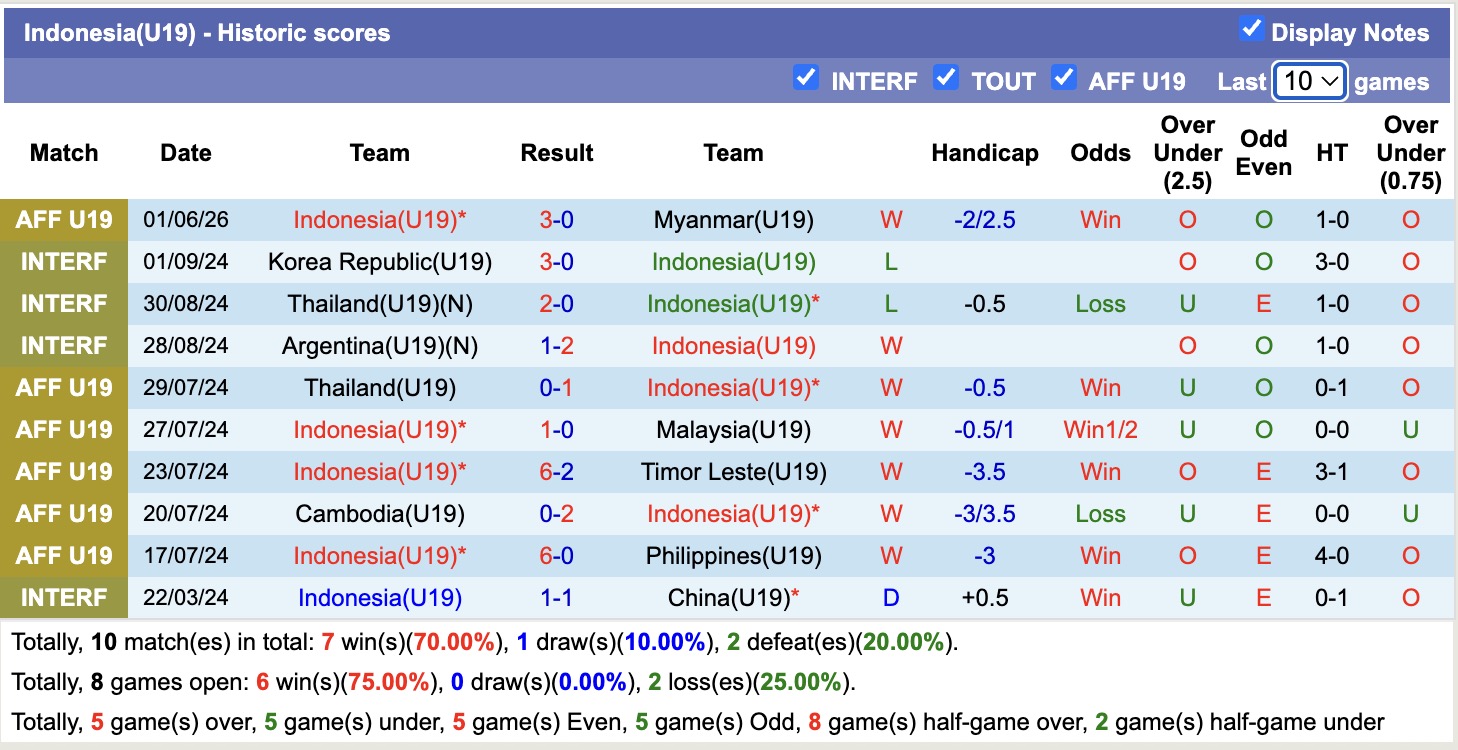
Task: Open the Korea Republic(U19) team link
Action: click(x=380, y=262)
